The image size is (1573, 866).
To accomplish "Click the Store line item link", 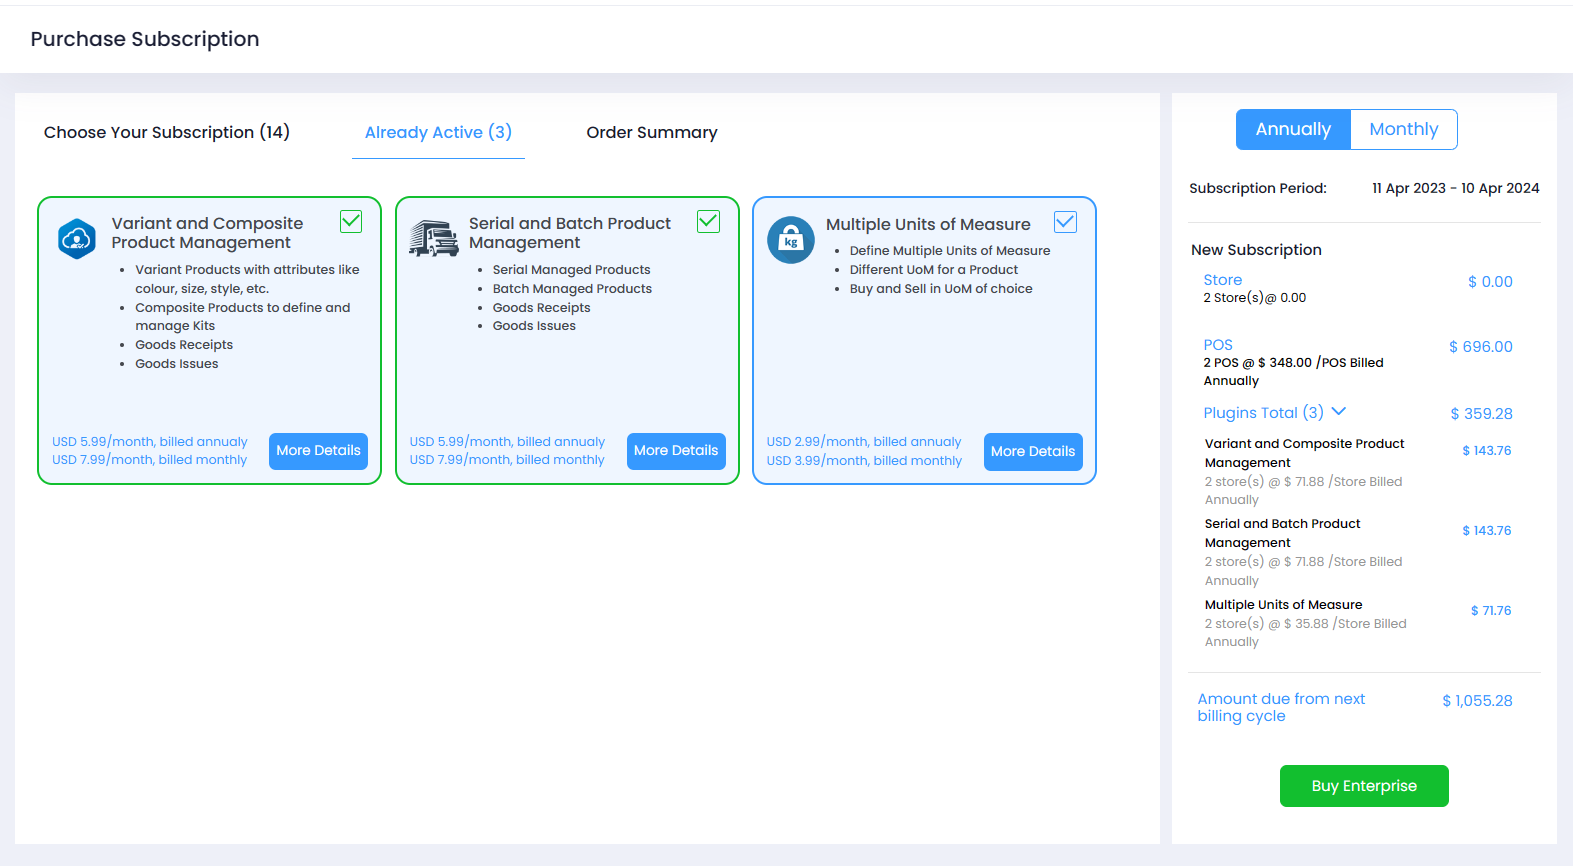I will [x=1222, y=280].
